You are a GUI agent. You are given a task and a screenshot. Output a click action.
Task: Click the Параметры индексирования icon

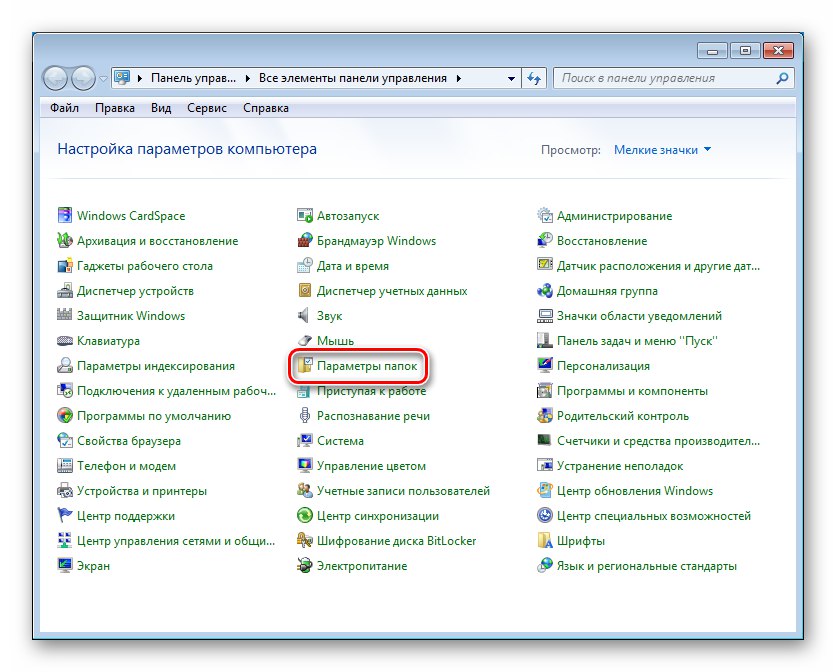[65, 365]
